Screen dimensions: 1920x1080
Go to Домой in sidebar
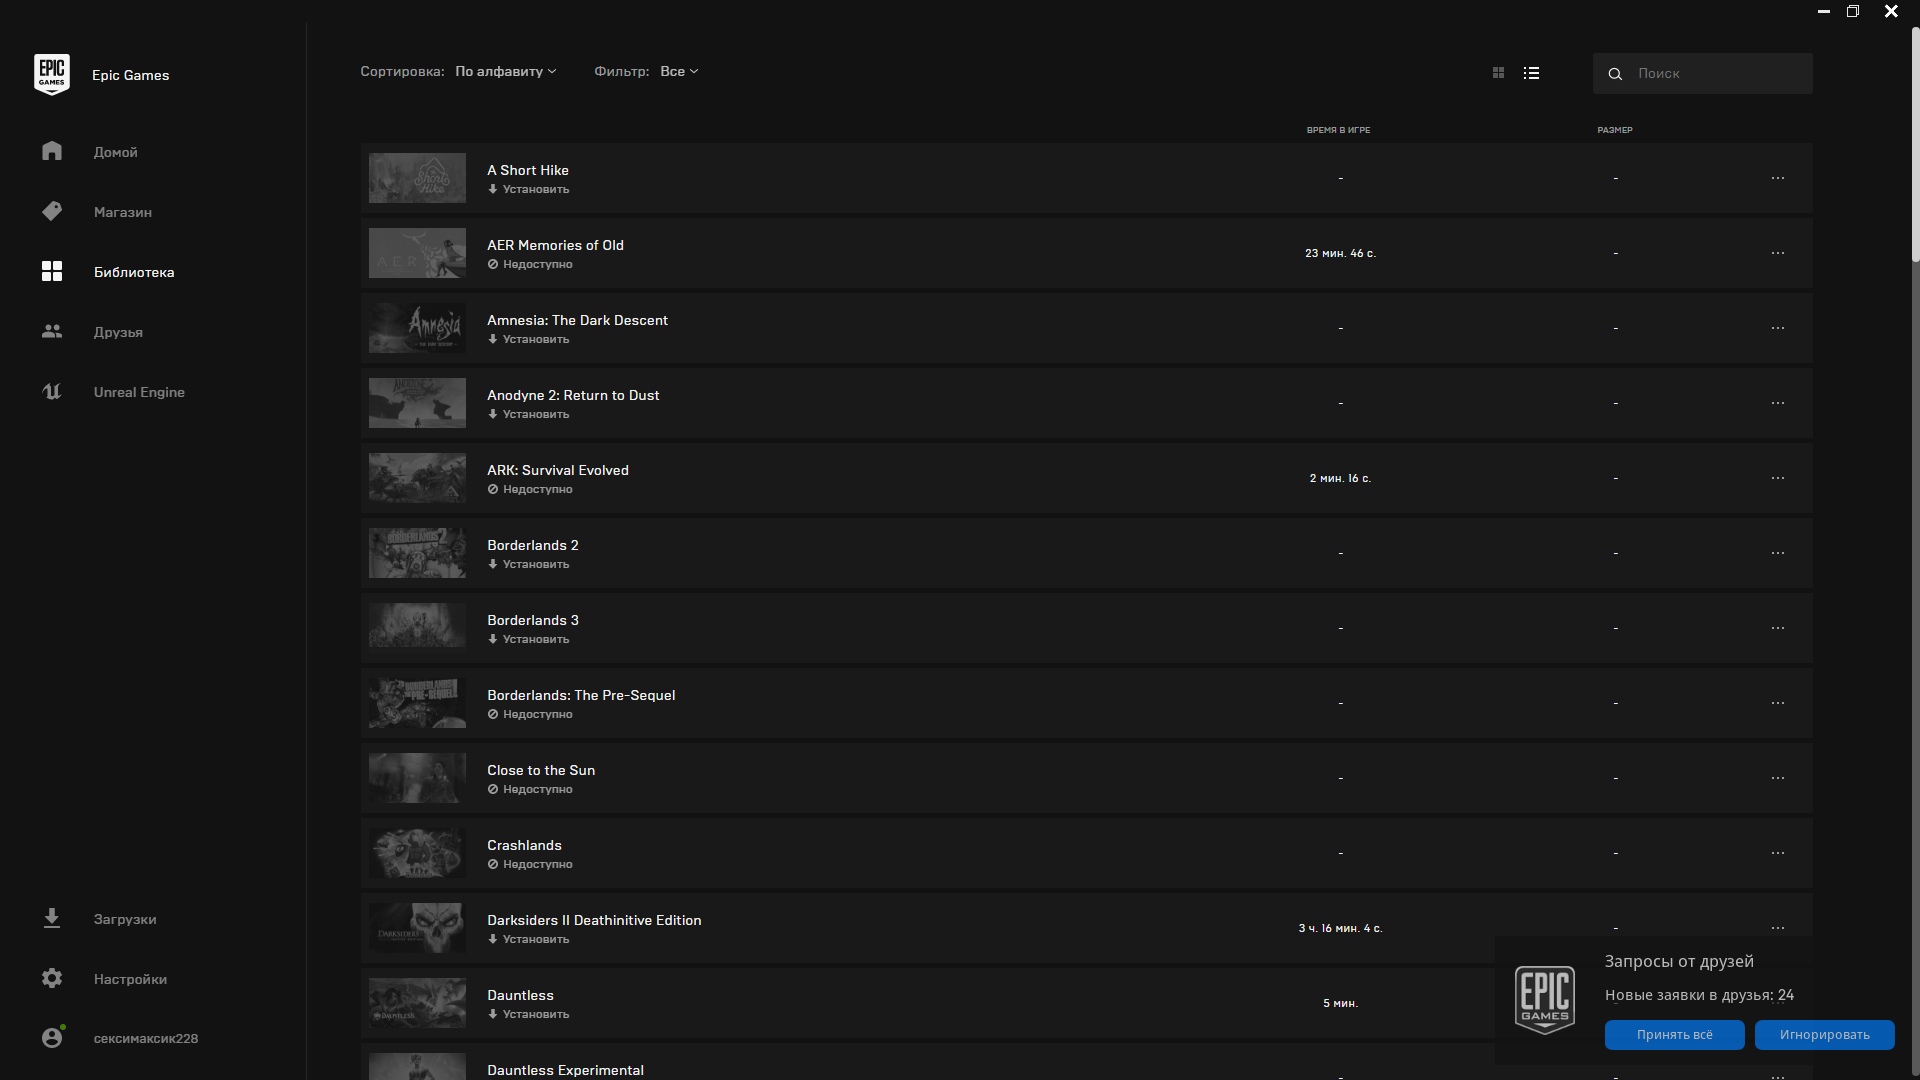pos(116,152)
